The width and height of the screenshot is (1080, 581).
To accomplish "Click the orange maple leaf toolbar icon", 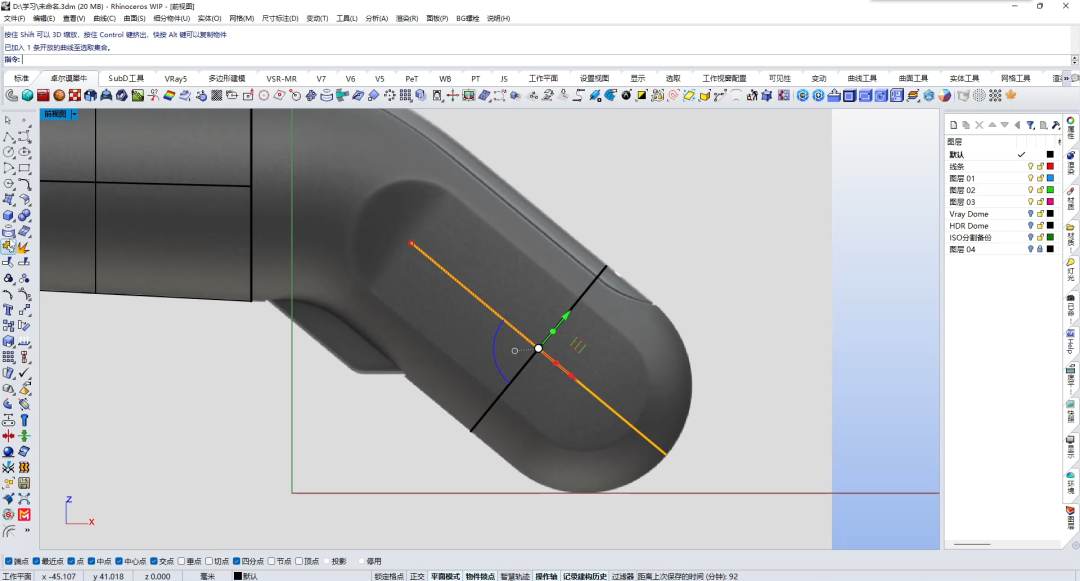I will pos(1011,96).
